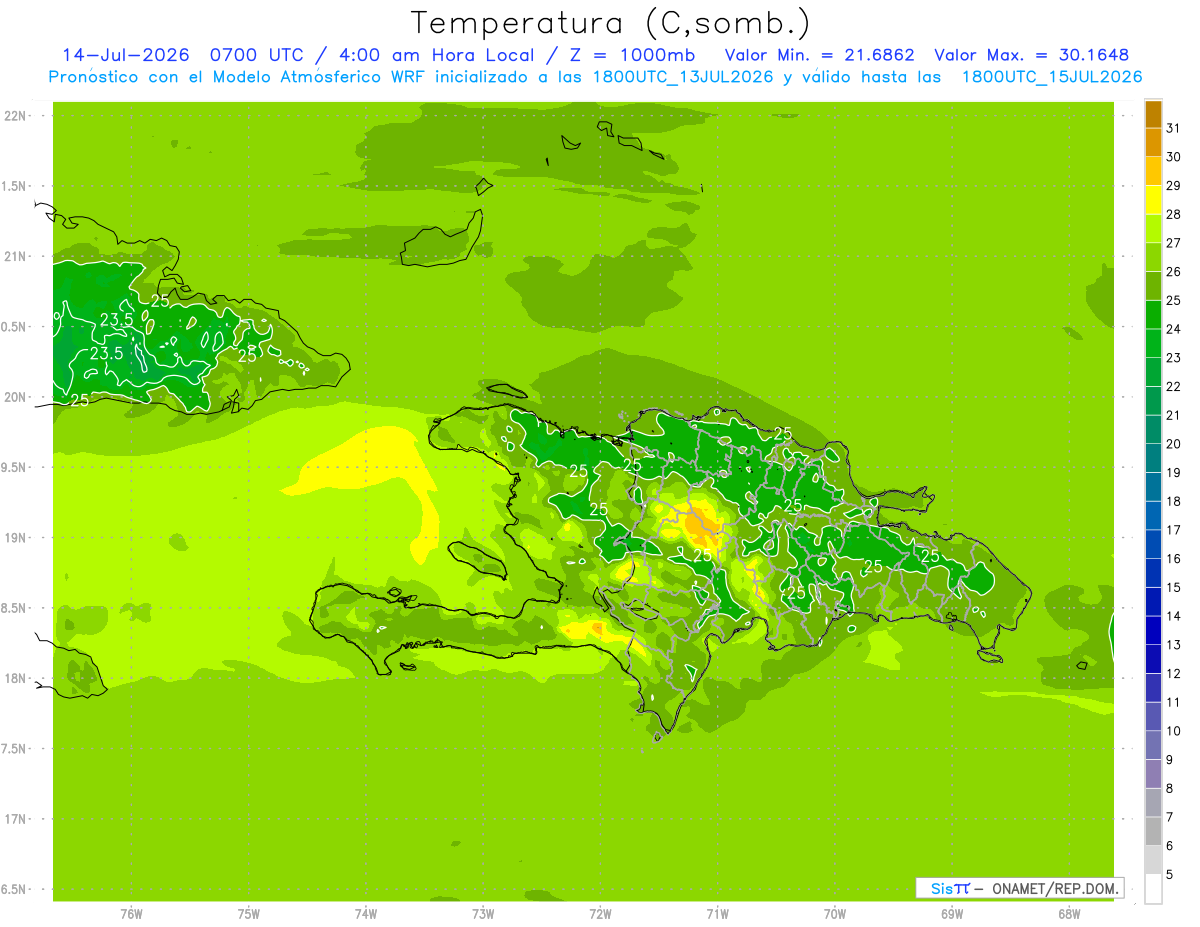The image size is (1200, 927).
Task: Select the dark blue 13 legend swatch
Action: click(x=1153, y=631)
